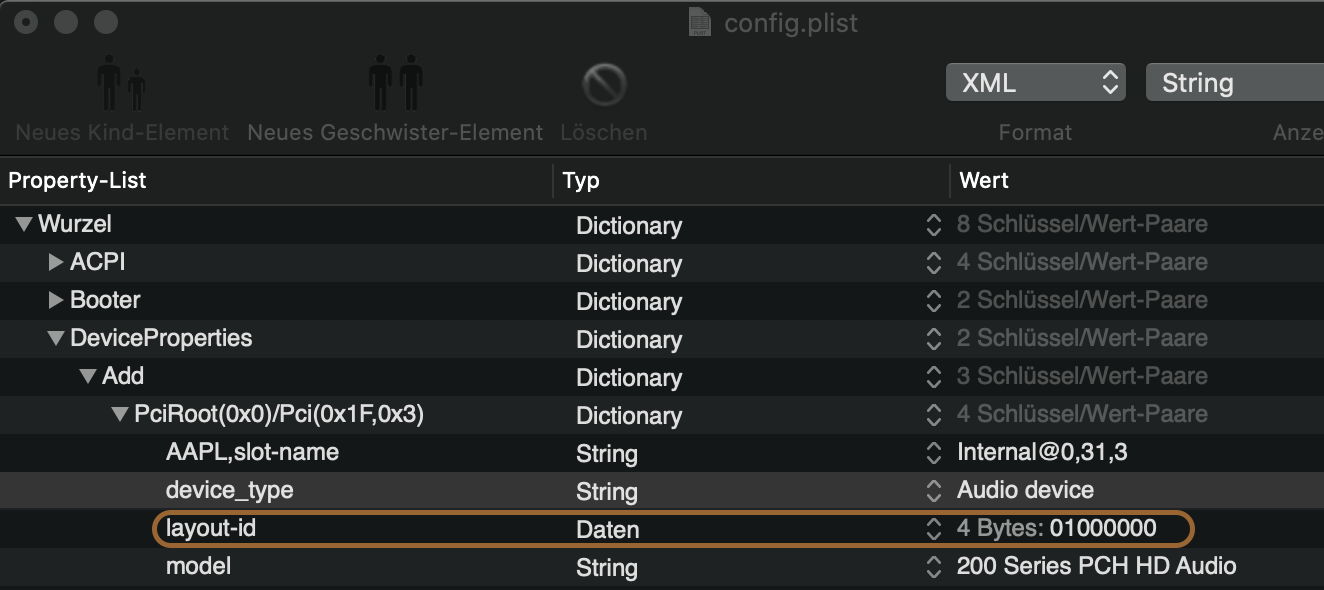Click the Typ column header
1324x590 pixels.
coord(581,181)
